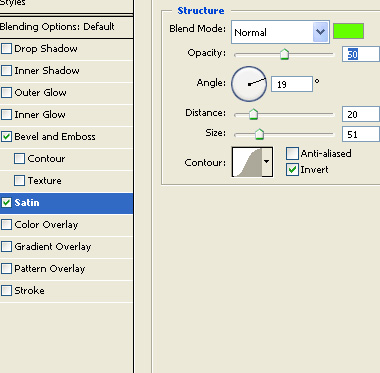Screen dimensions: 380x373
Task: Click the Styles header row
Action: [x=66, y=6]
